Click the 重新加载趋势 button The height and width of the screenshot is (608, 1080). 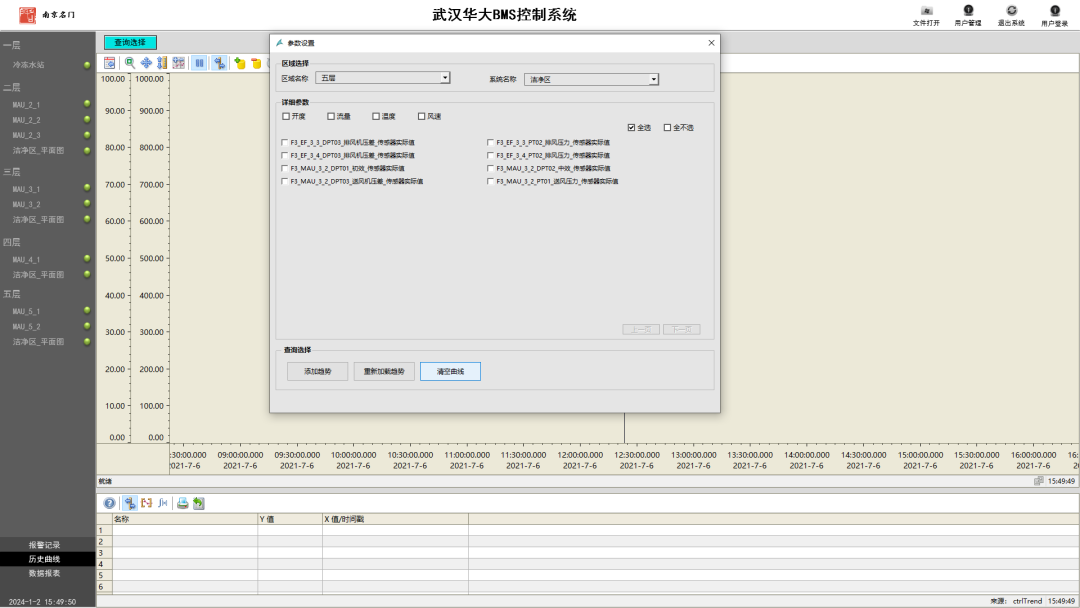pyautogui.click(x=384, y=372)
